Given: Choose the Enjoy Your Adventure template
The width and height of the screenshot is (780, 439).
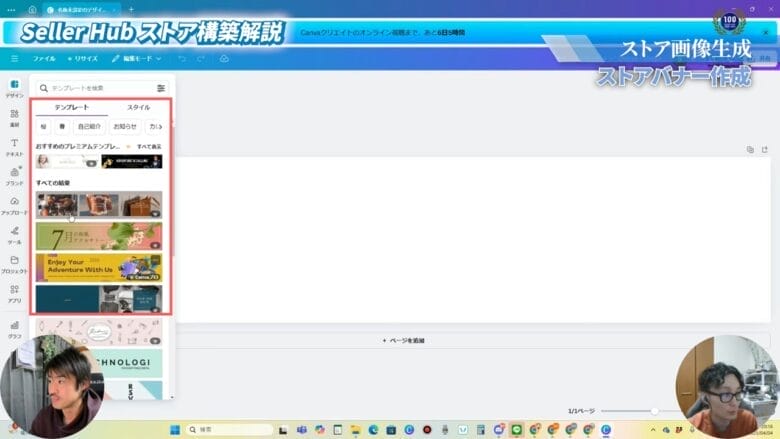Looking at the screenshot, I should click(x=99, y=267).
